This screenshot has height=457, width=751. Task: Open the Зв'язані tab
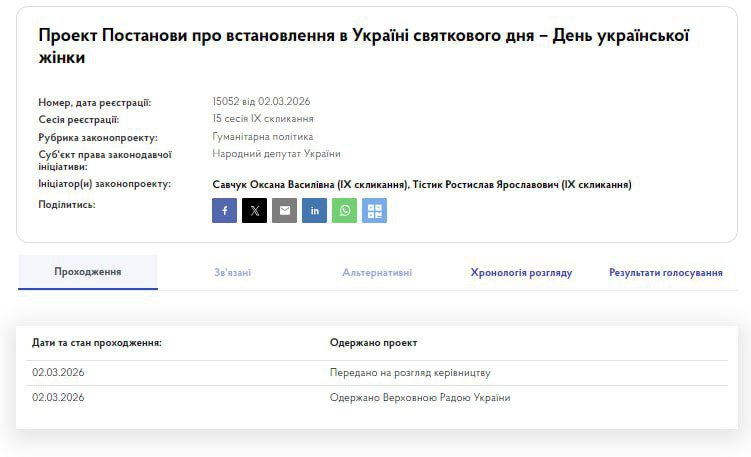point(232,273)
